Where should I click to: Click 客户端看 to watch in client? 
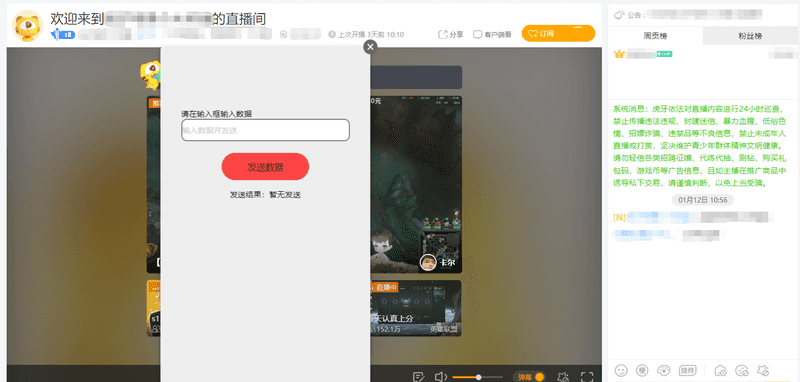point(492,34)
